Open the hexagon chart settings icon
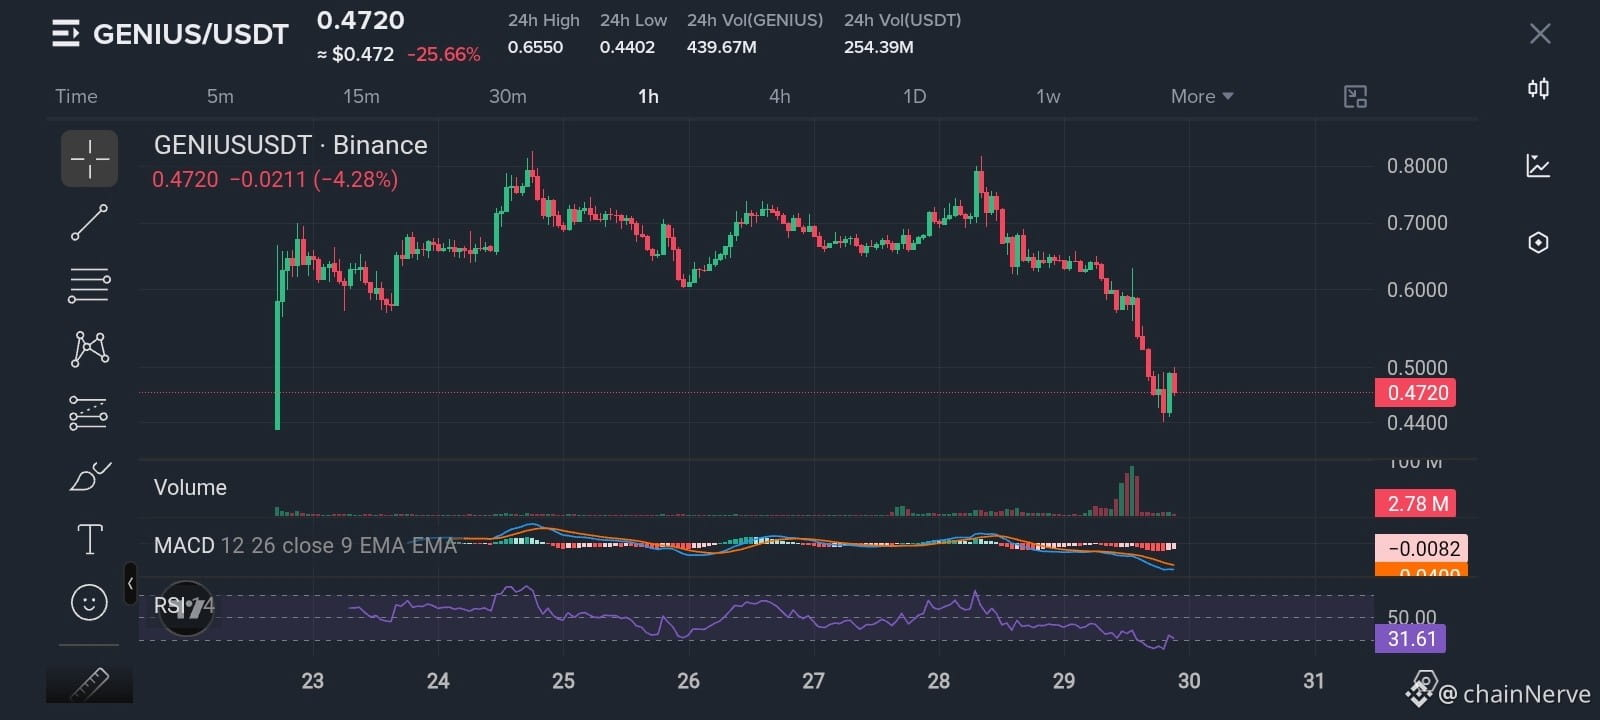Screen dimensions: 1600x720 click(1538, 242)
